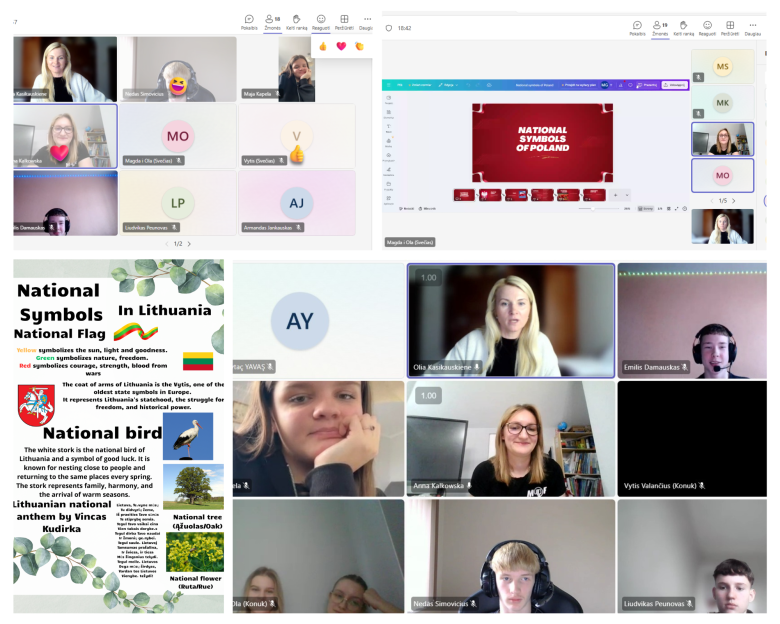Image resolution: width=780 pixels, height=624 pixels.
Task: Go to next page of 1/2 participants
Action: (189, 243)
